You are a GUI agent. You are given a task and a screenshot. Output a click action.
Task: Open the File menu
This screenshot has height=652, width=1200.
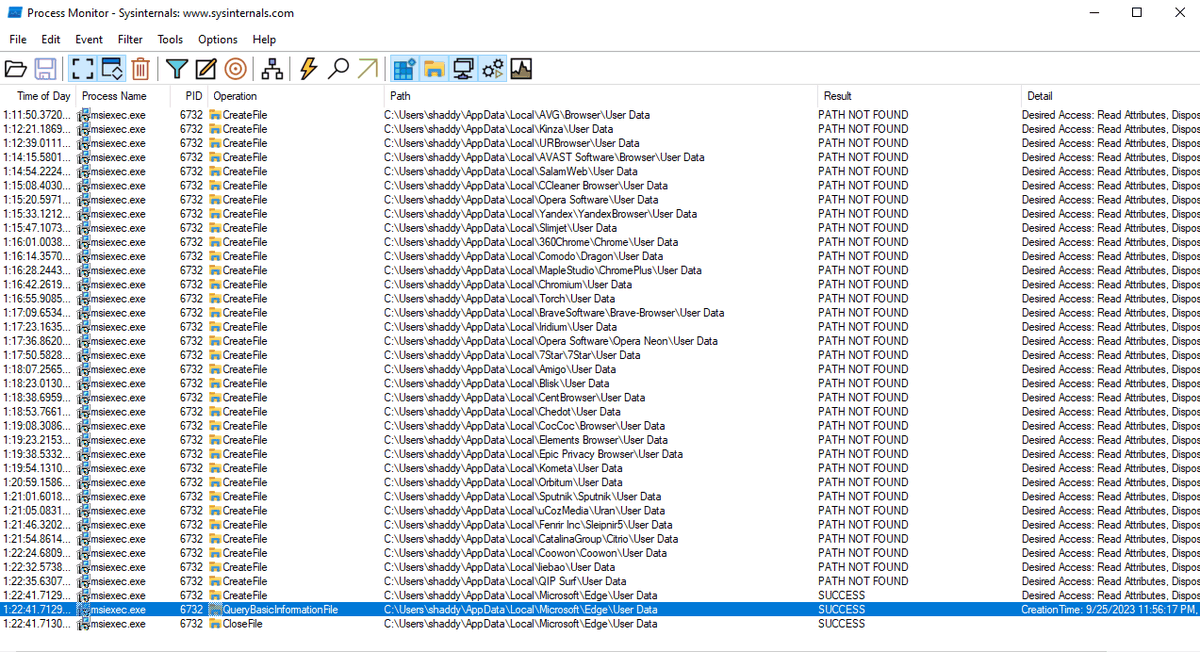(x=18, y=39)
